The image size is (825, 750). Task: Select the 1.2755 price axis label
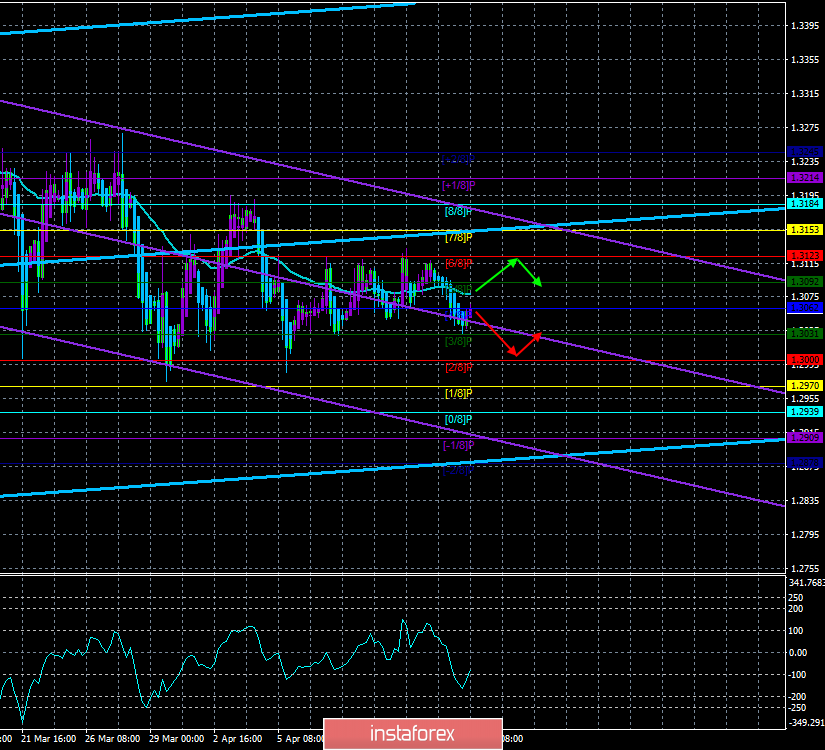(805, 569)
